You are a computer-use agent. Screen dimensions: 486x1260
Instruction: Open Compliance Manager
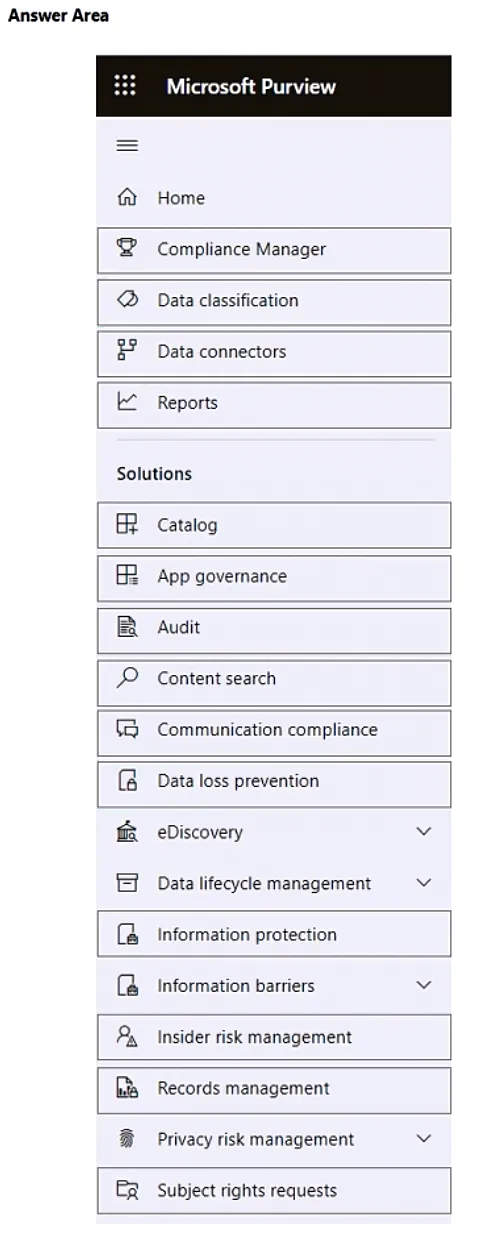point(274,250)
